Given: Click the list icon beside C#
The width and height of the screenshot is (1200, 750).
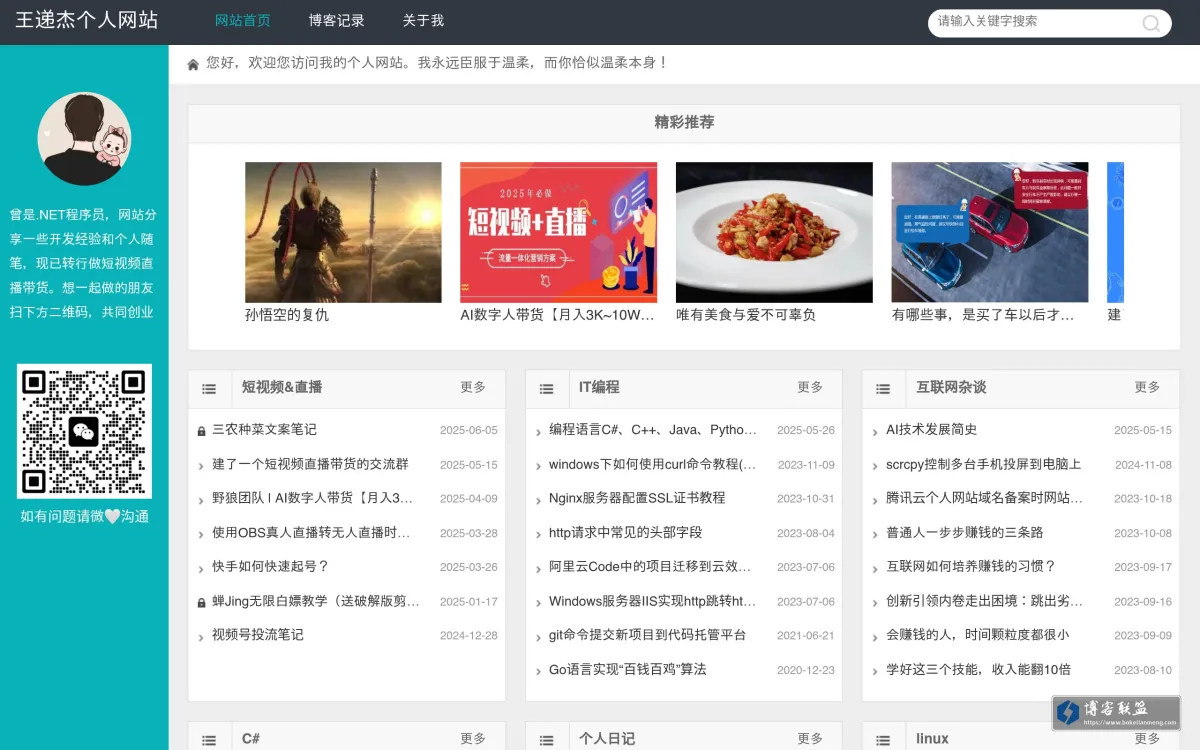Looking at the screenshot, I should coord(209,741).
